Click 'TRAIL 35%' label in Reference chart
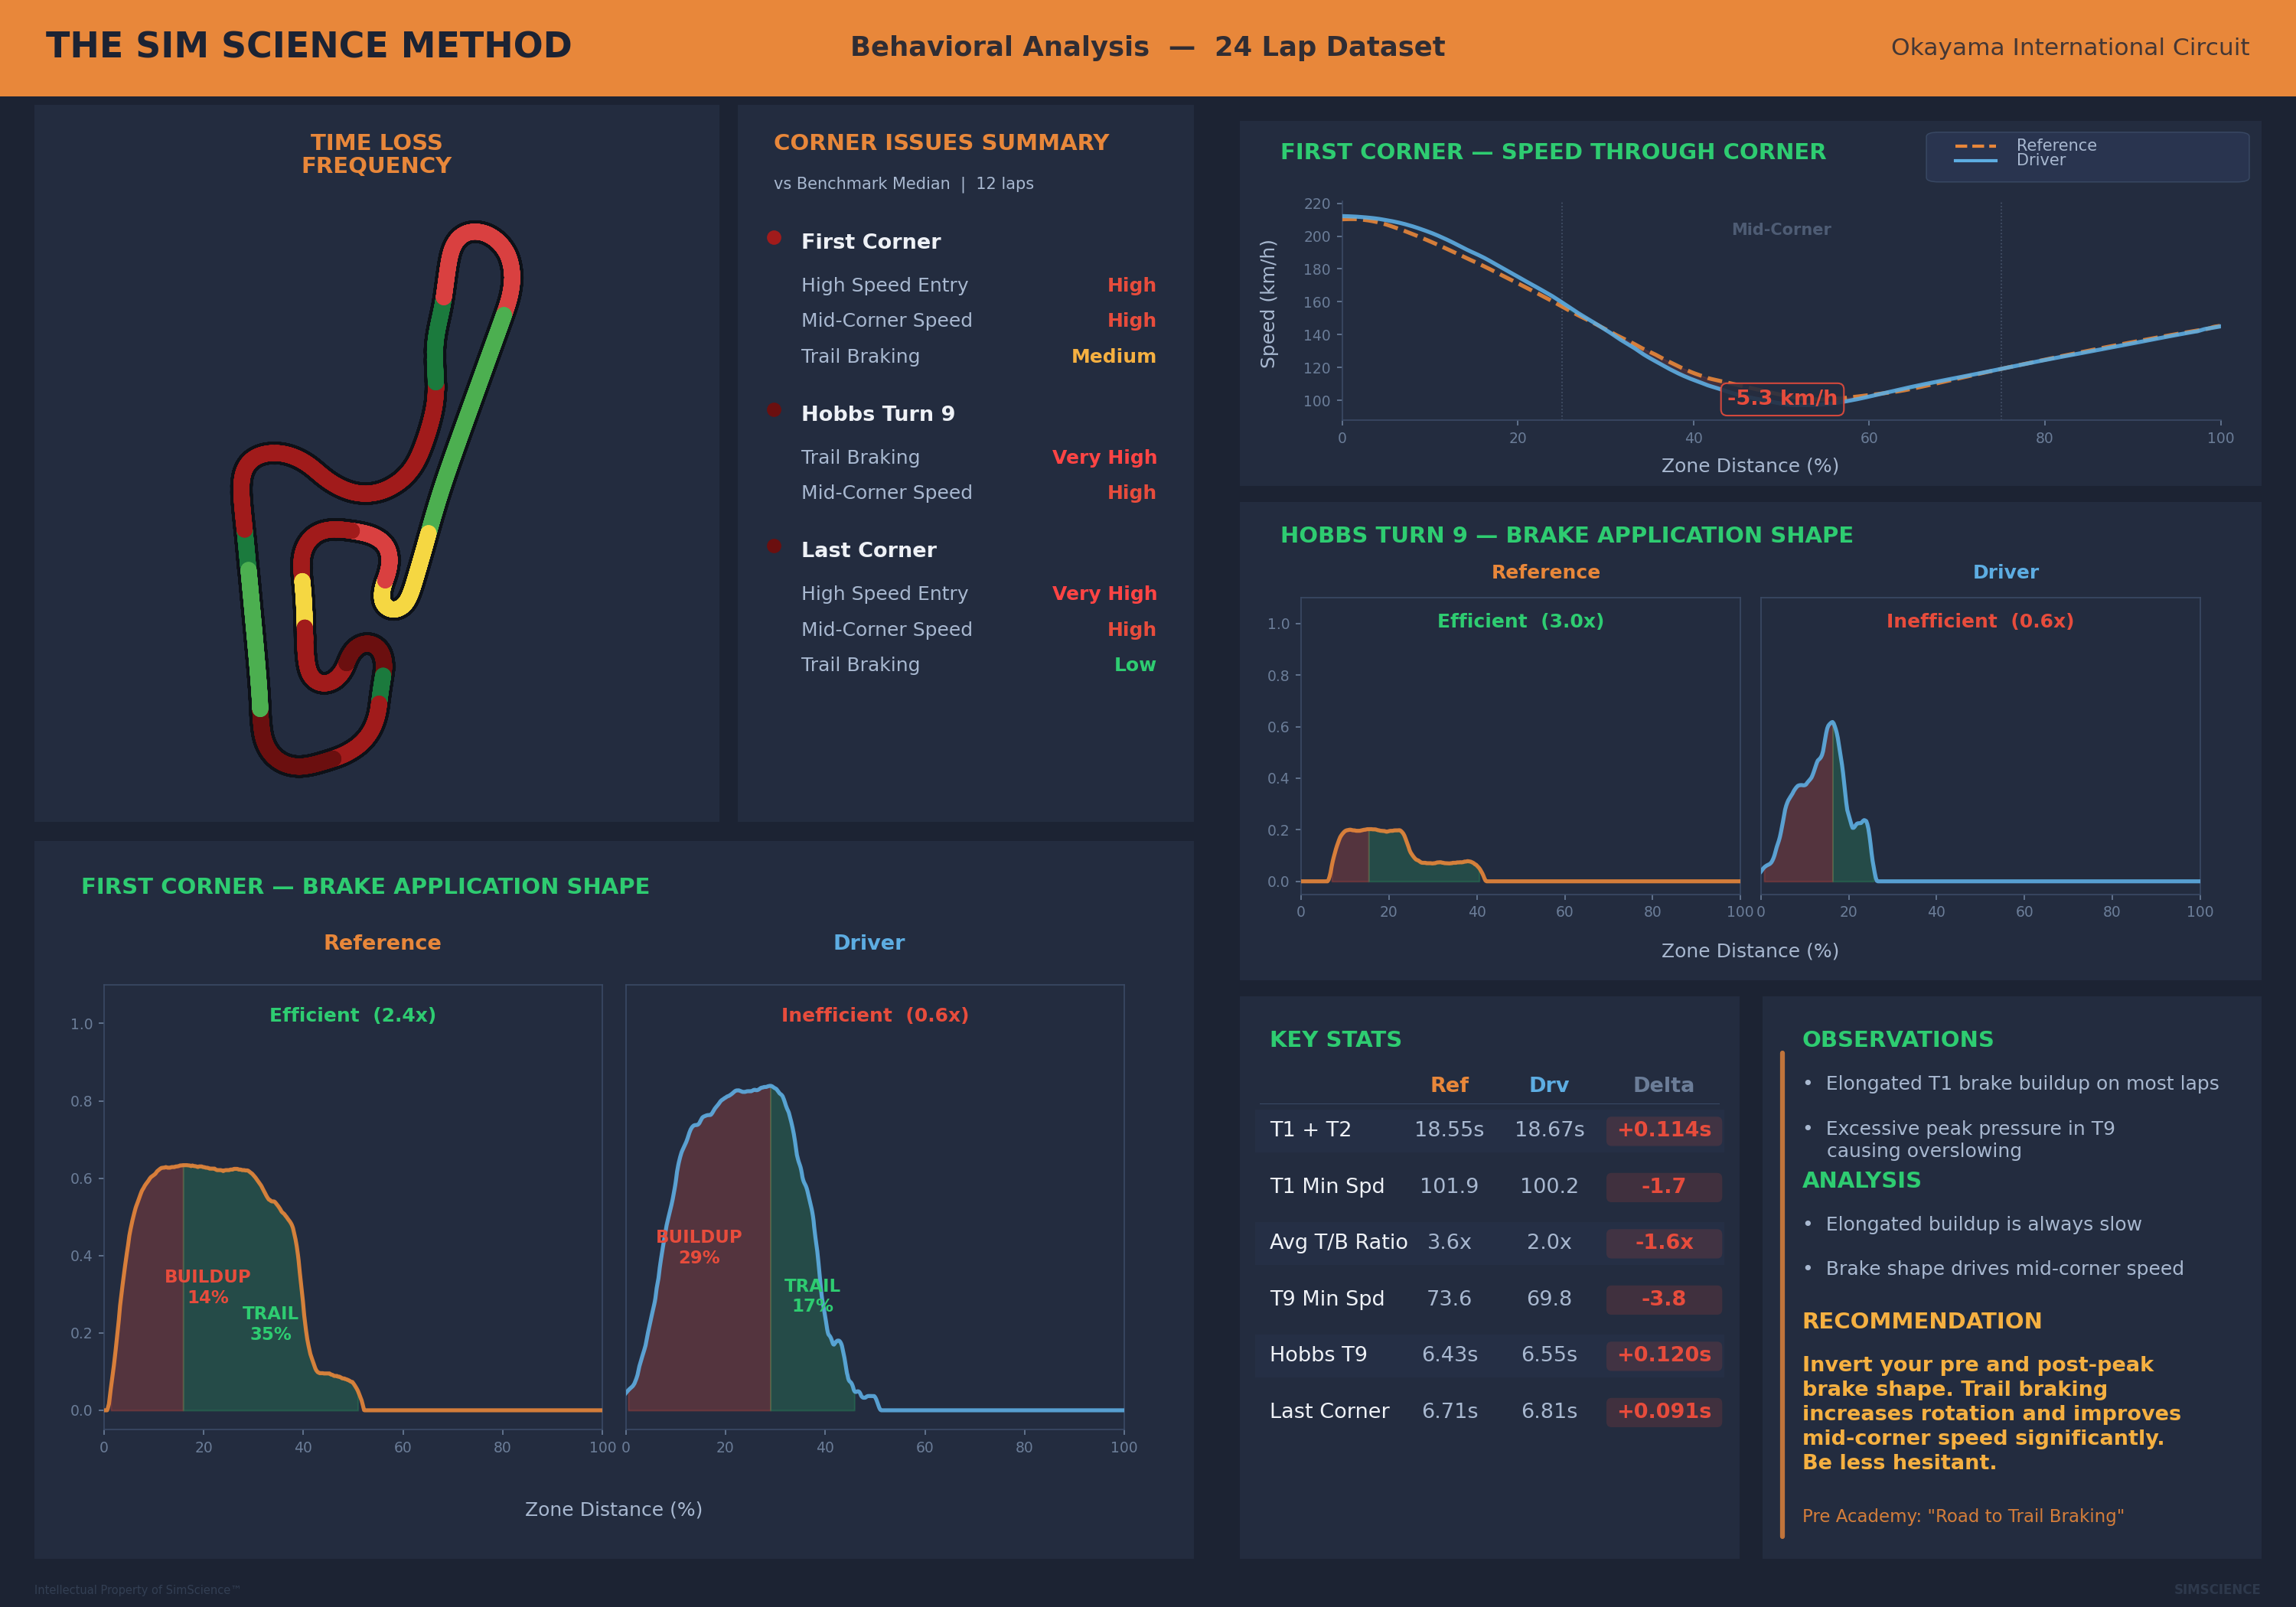The image size is (2296, 1607). coord(270,1323)
